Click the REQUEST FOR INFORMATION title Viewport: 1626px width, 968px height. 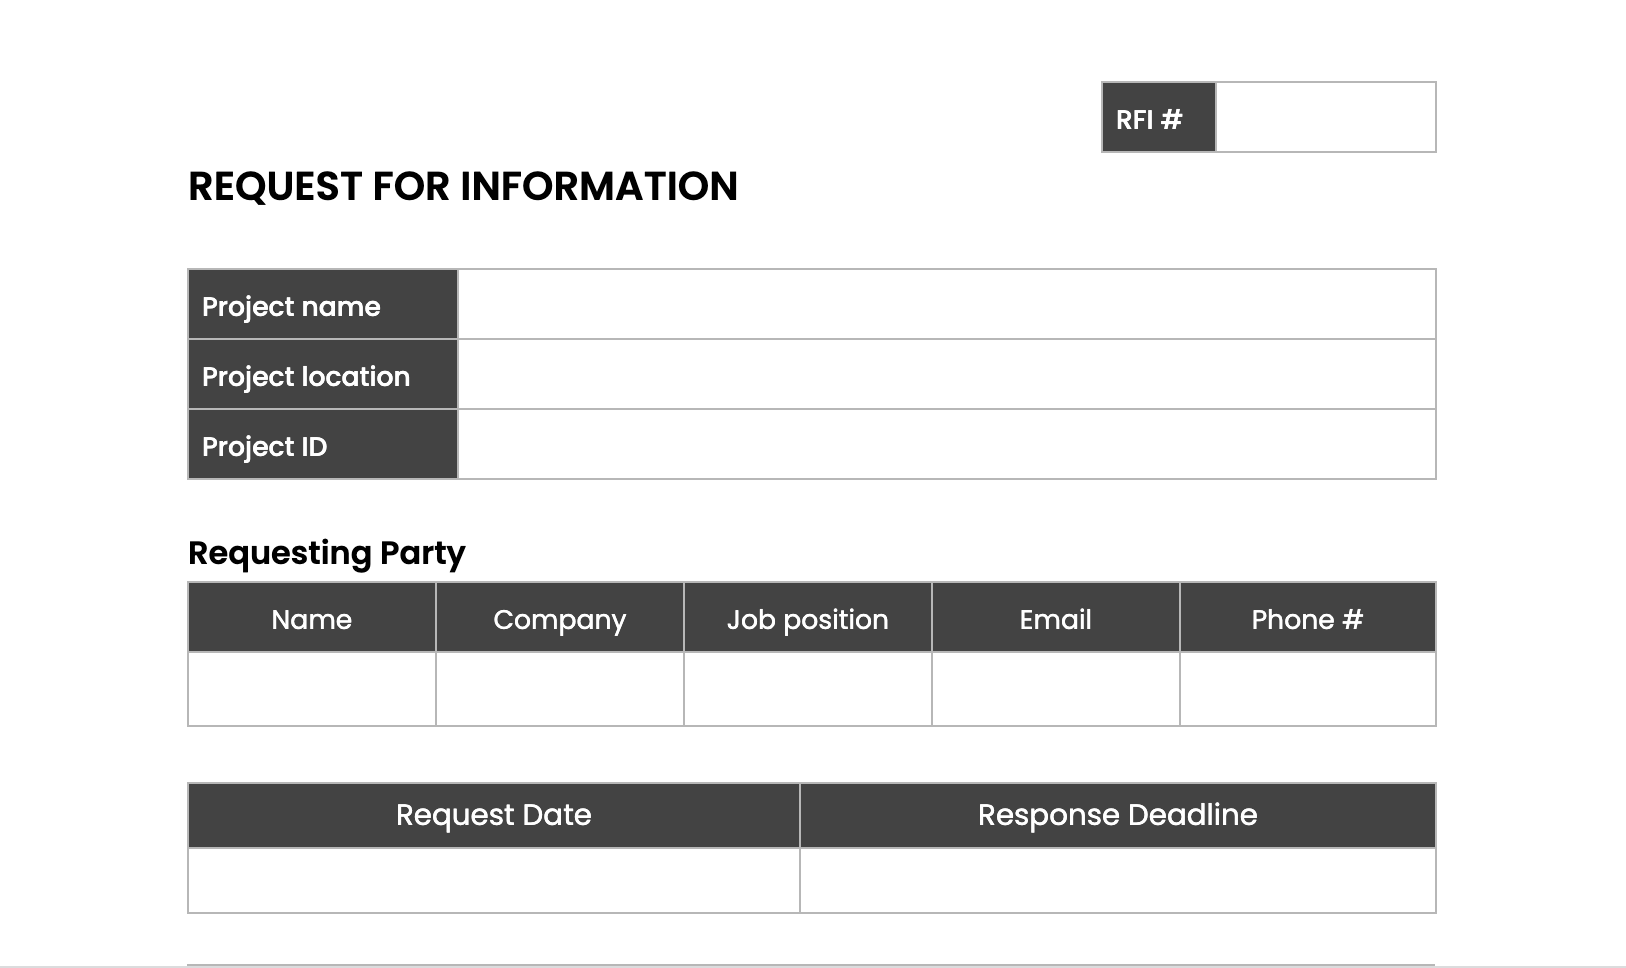[463, 187]
